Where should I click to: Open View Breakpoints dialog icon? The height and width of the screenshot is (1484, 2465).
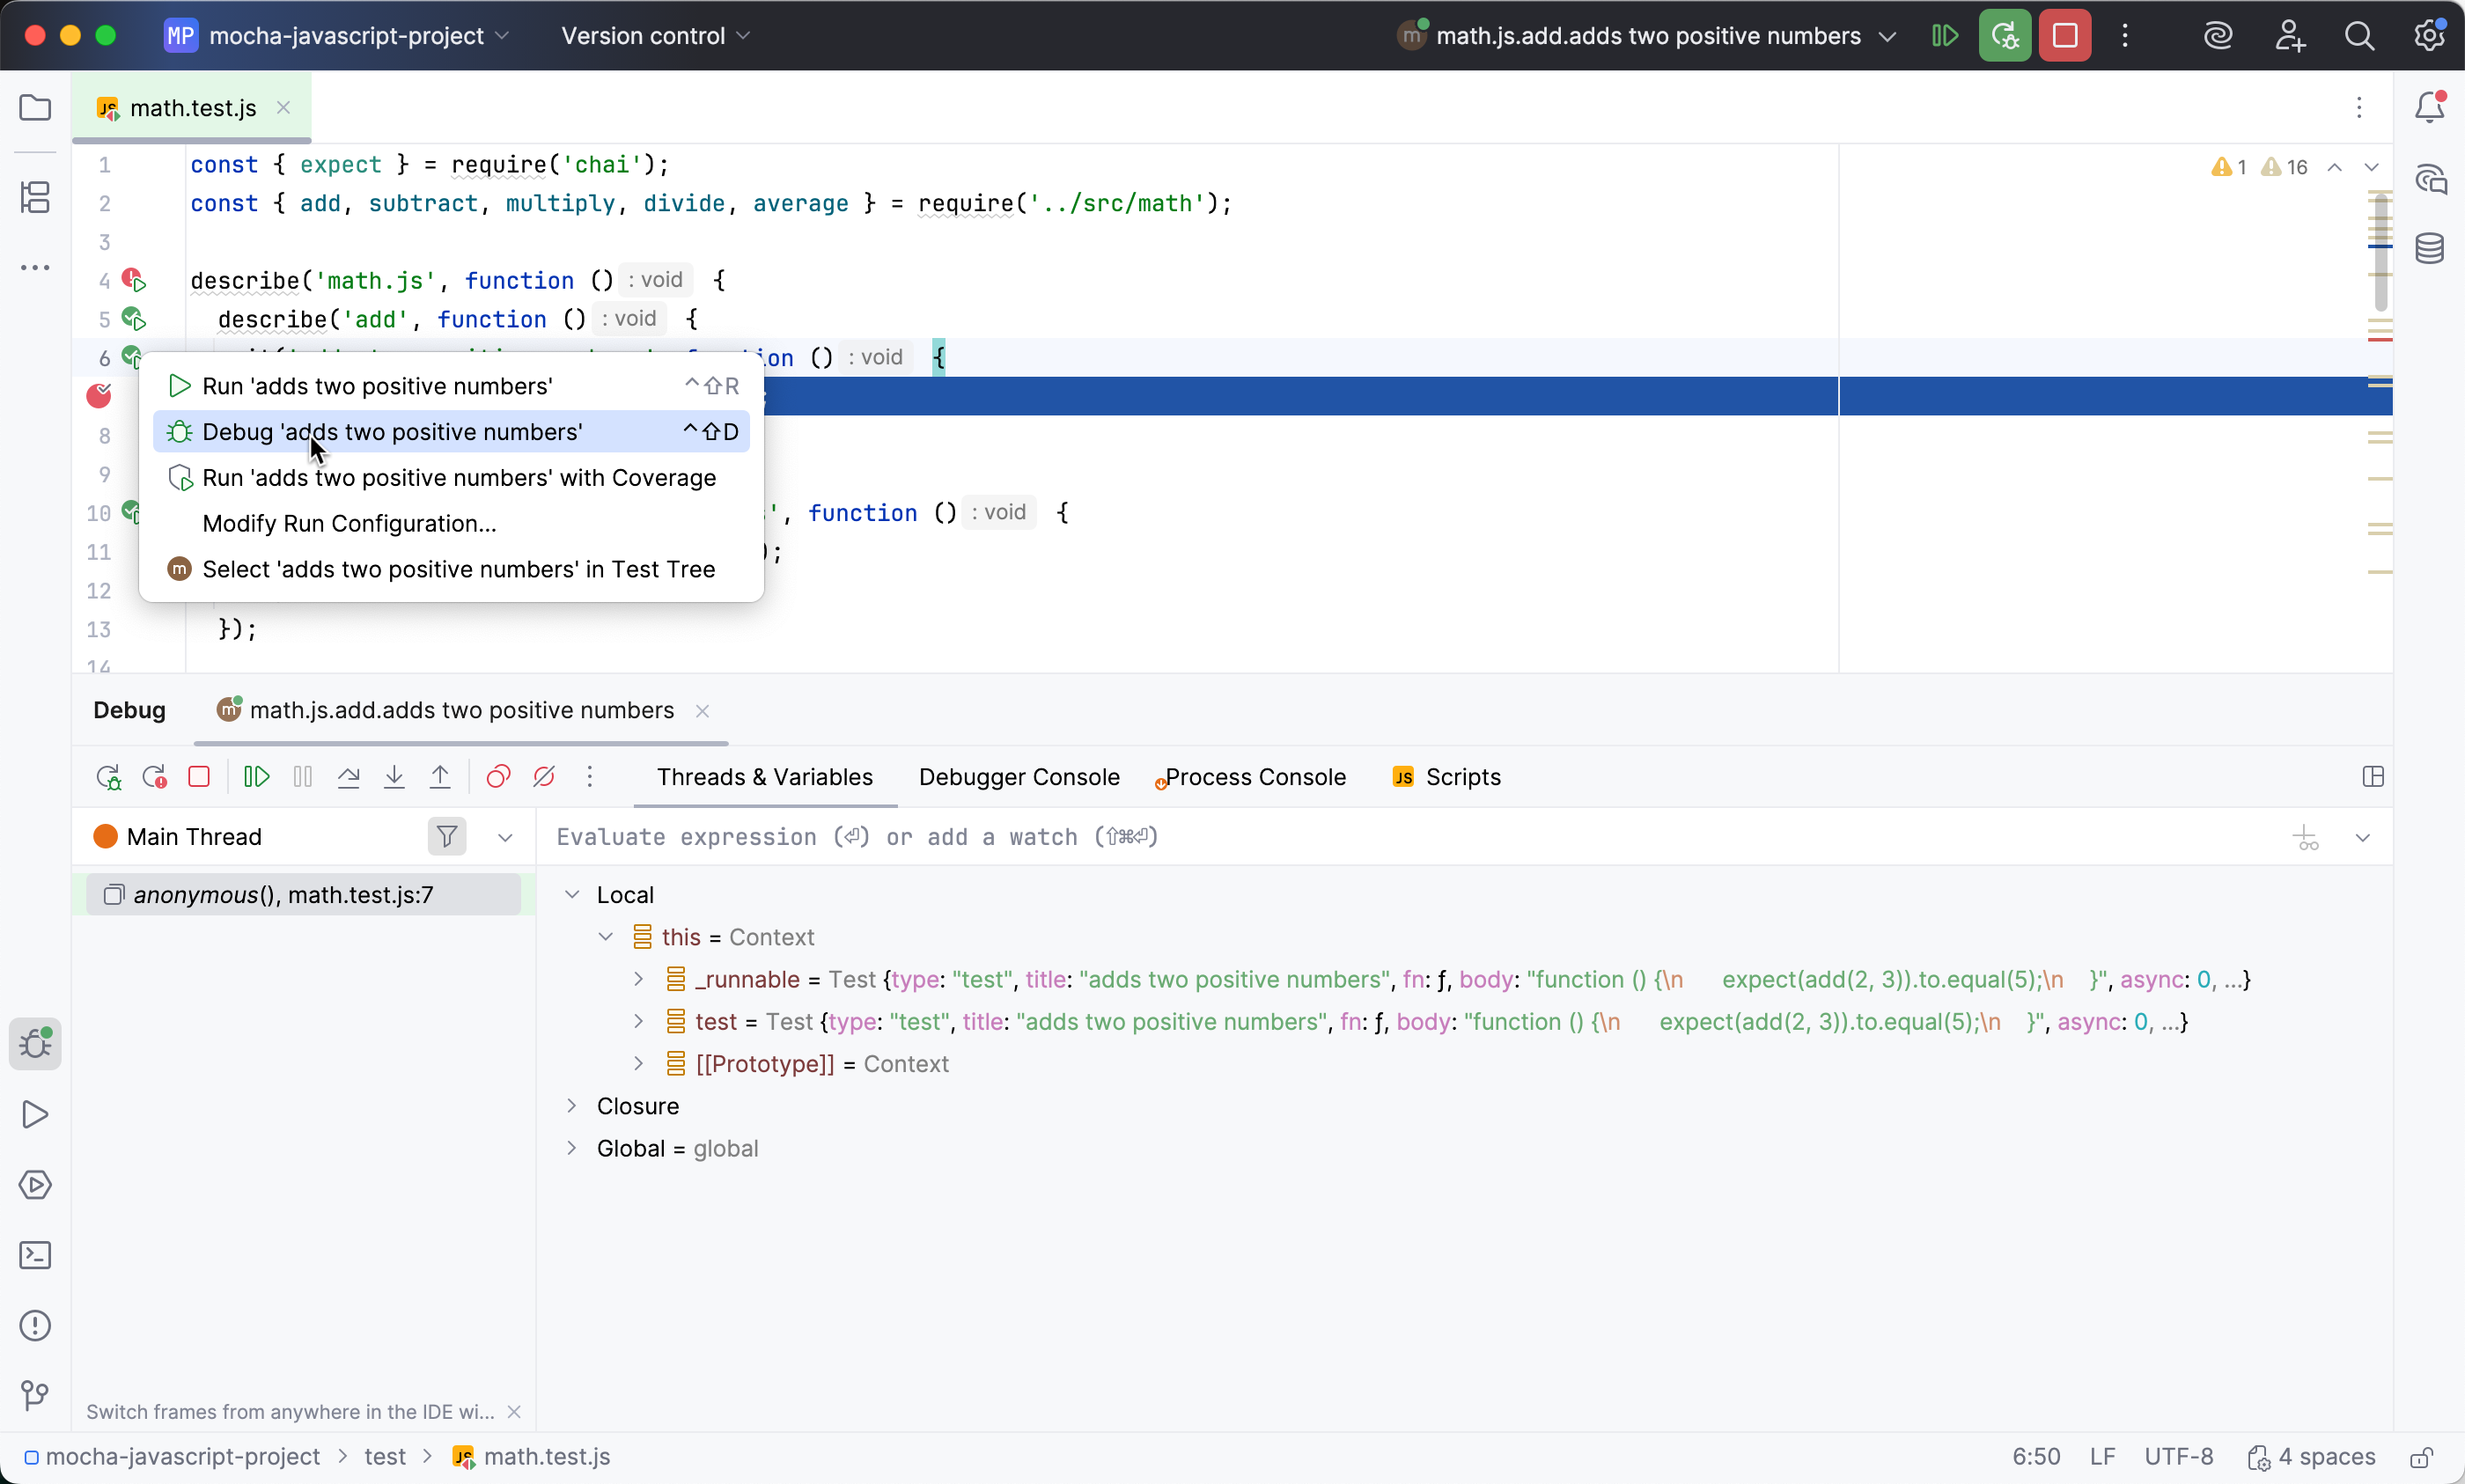[x=498, y=777]
